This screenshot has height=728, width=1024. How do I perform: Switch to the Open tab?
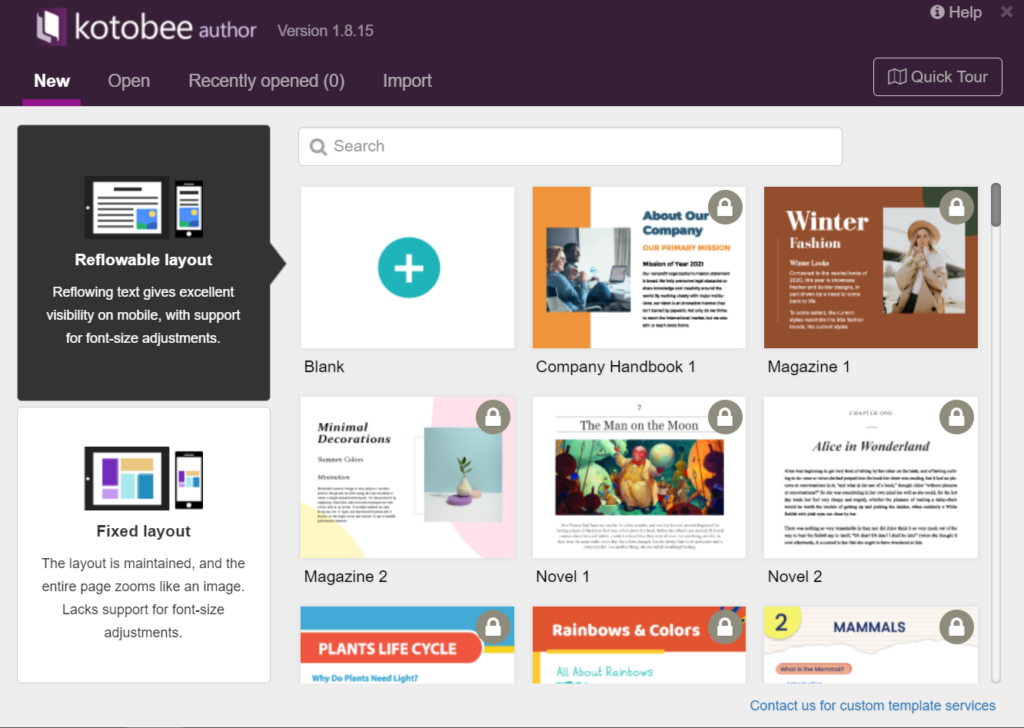[x=128, y=81]
